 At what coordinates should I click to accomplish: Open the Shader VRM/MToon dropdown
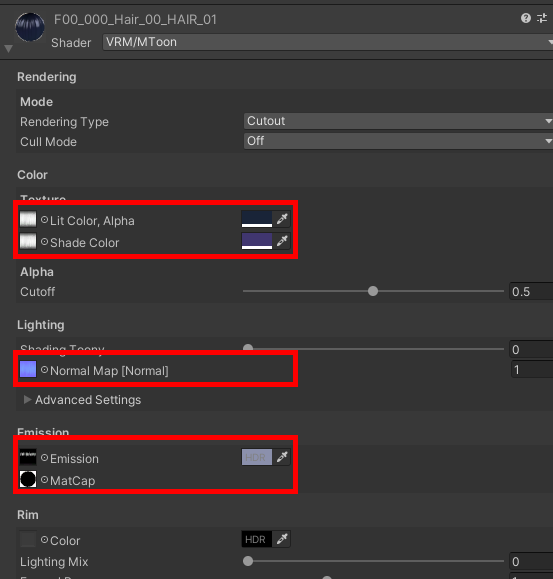coord(328,42)
